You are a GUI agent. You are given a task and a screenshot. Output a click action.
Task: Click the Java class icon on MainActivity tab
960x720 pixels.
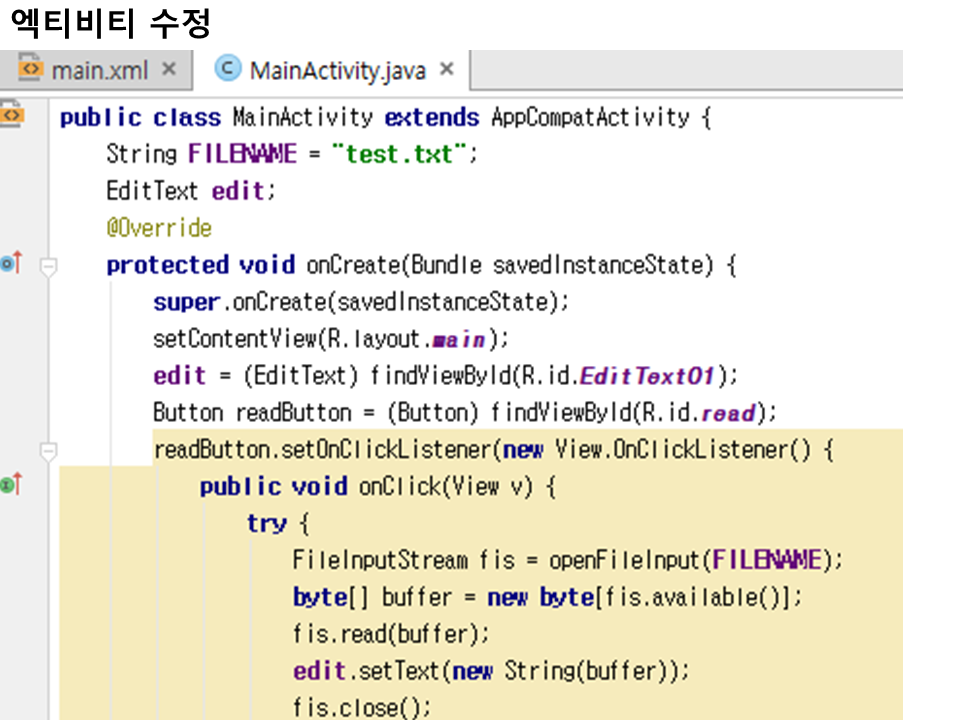coord(229,70)
